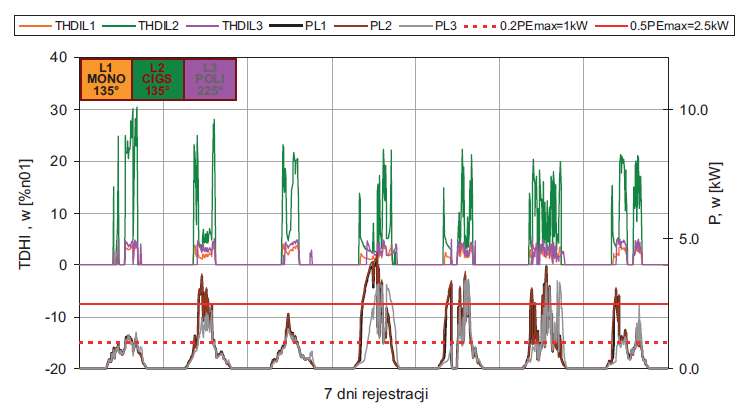Click the dotted red 1kW threshold line
This screenshot has height=414, width=744.
374,342
